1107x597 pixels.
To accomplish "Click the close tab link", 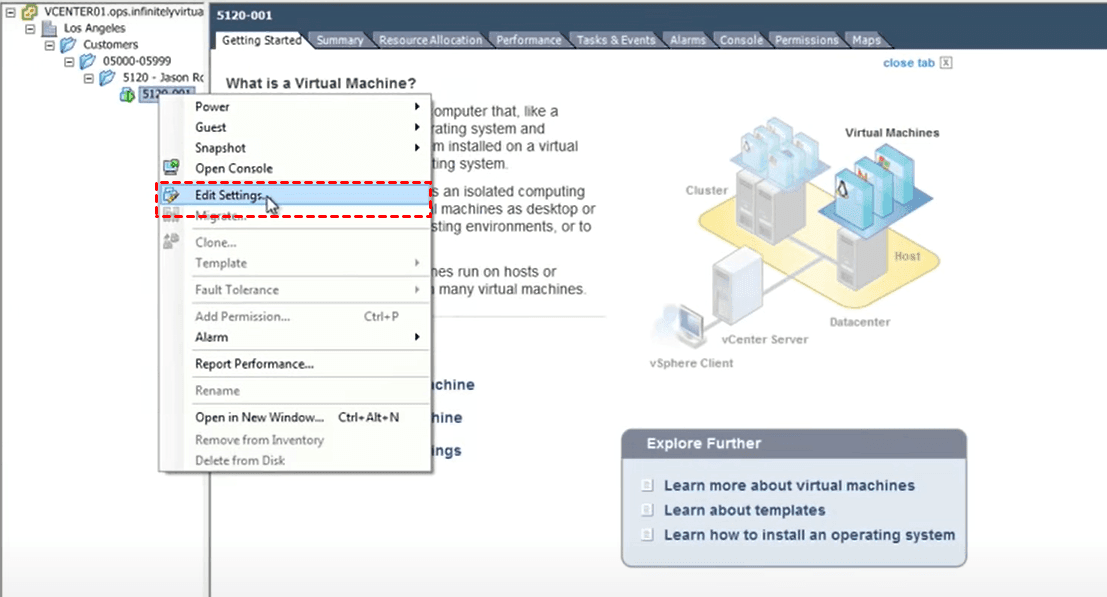I will [x=909, y=63].
